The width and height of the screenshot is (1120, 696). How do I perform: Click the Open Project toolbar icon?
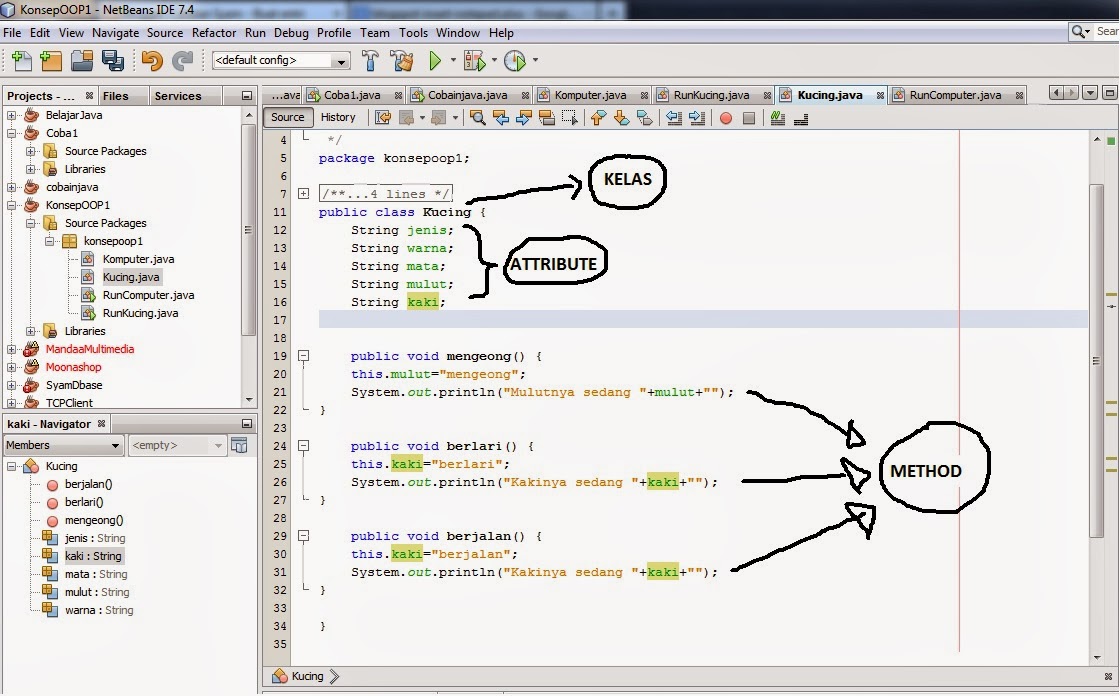click(82, 61)
